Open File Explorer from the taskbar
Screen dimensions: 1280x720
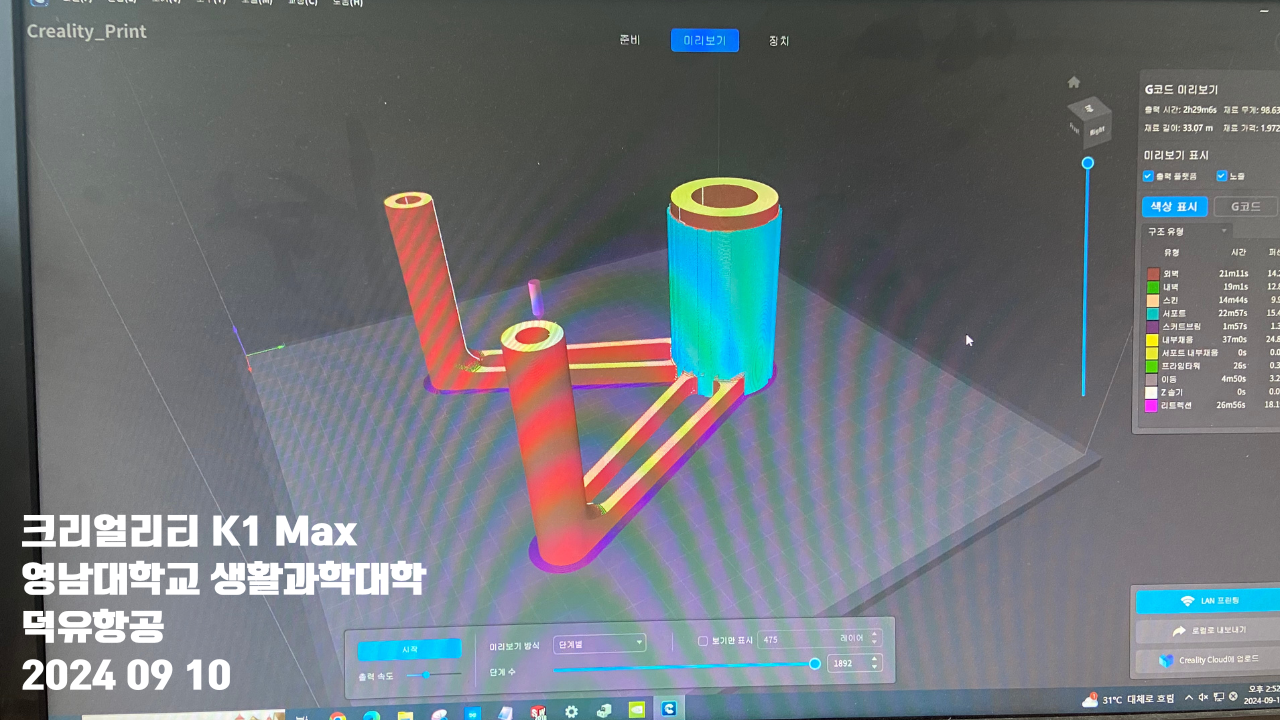click(x=405, y=716)
